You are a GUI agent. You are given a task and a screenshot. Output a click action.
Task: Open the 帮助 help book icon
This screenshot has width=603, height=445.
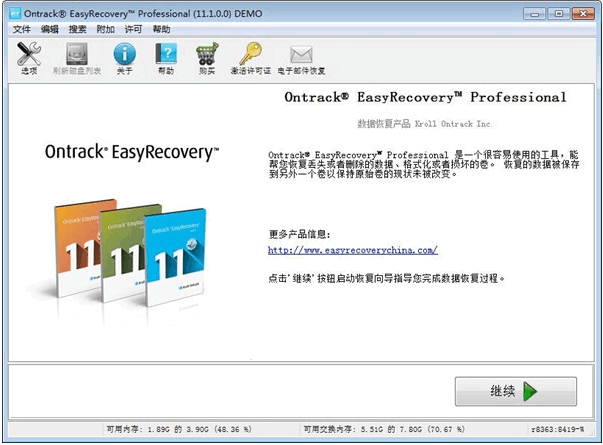coord(166,58)
